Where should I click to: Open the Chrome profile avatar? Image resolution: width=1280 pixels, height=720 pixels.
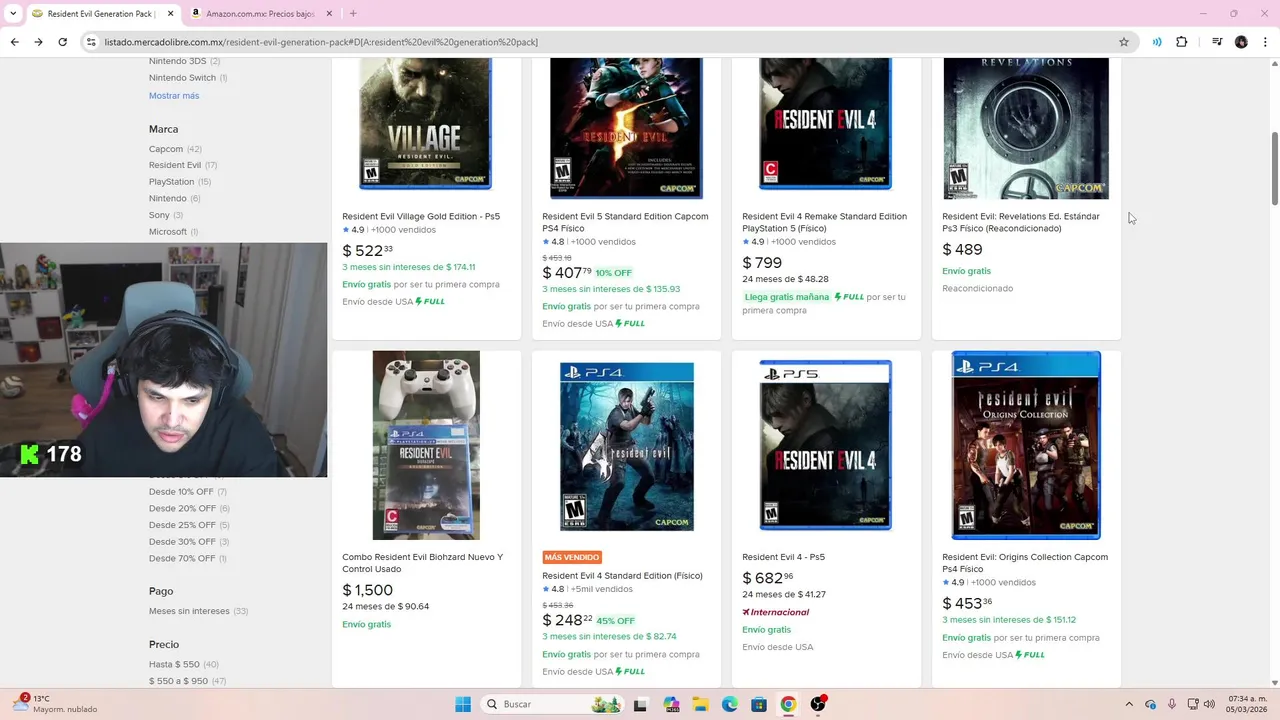(1241, 42)
